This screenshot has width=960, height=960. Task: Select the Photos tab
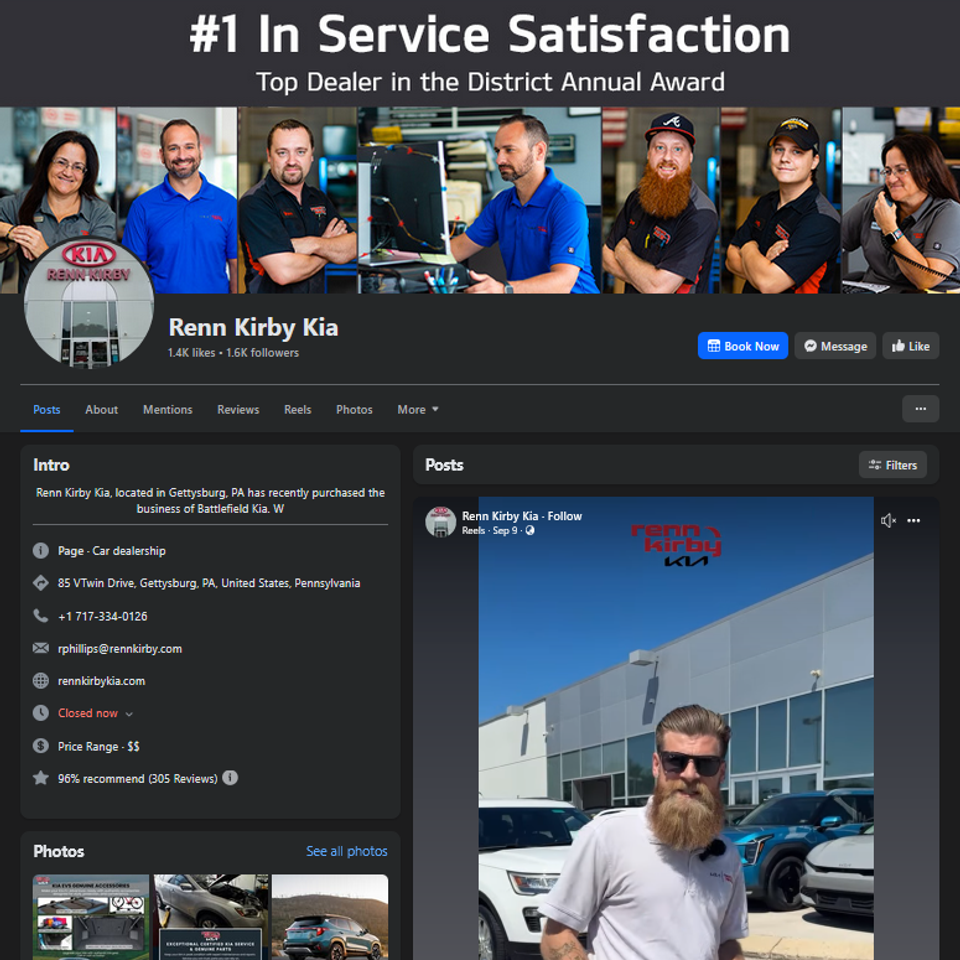tap(354, 410)
